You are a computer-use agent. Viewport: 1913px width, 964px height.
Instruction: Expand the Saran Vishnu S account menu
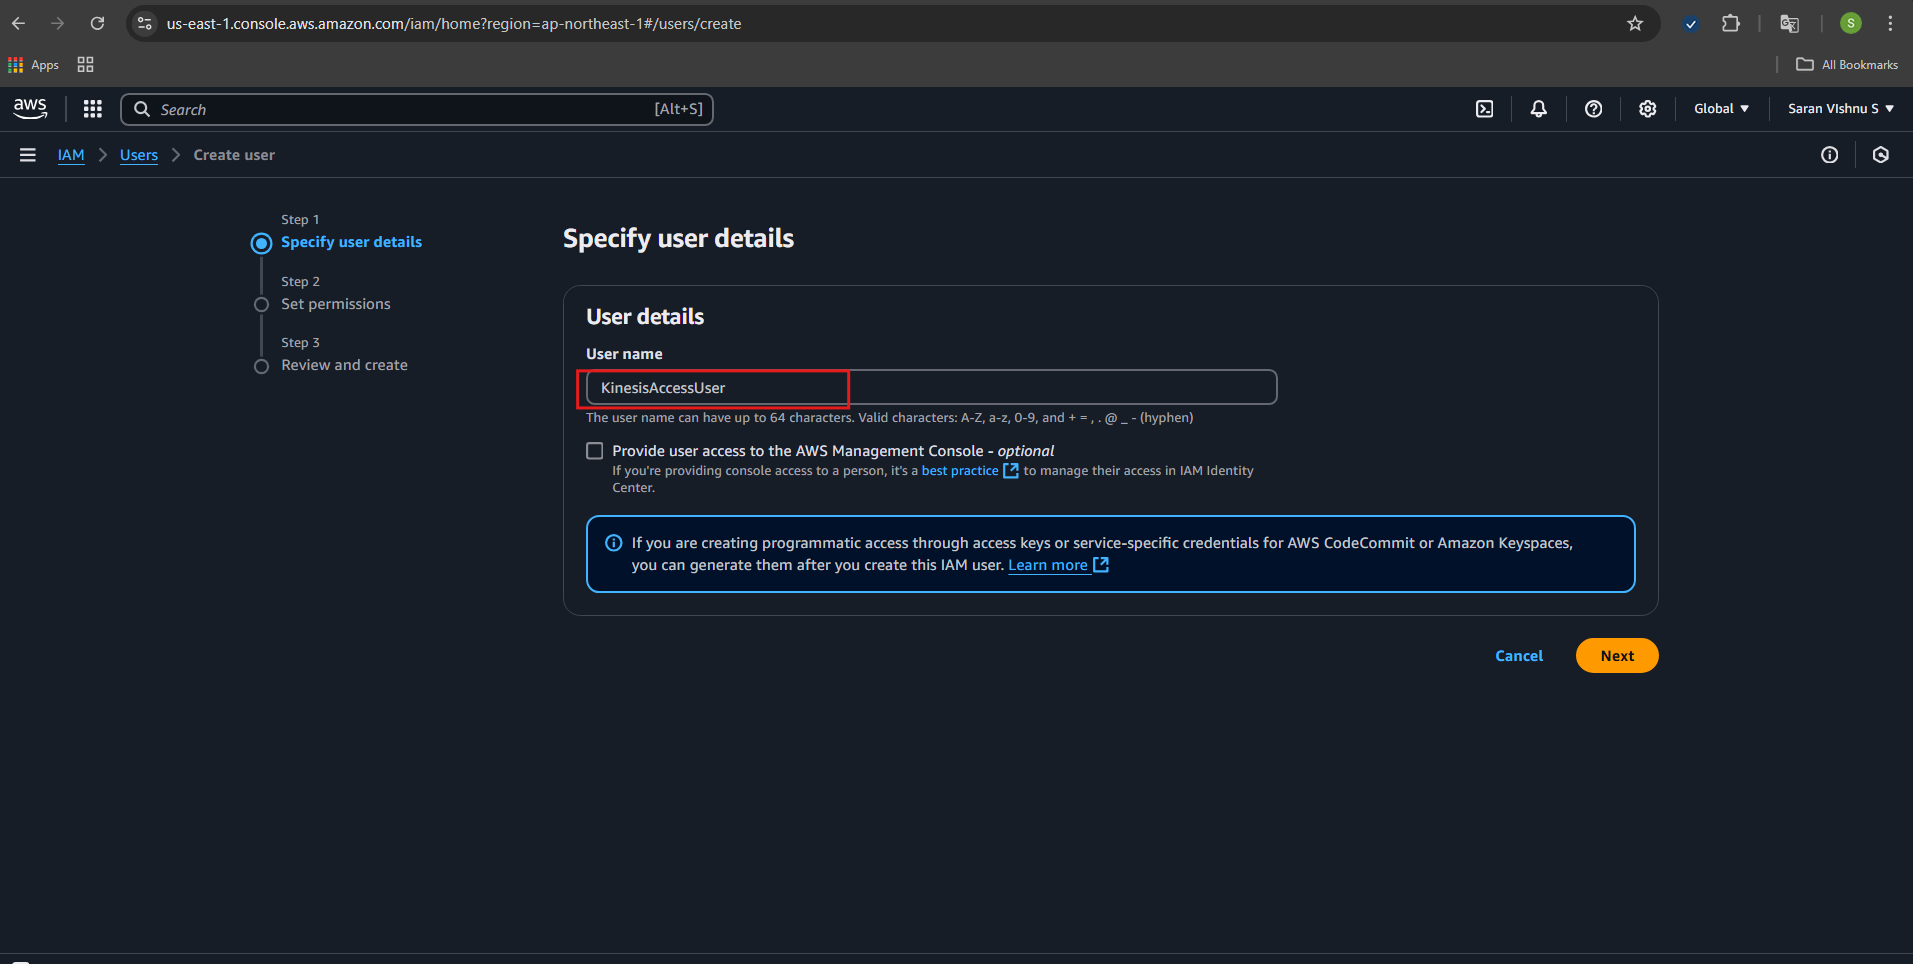[x=1840, y=109]
